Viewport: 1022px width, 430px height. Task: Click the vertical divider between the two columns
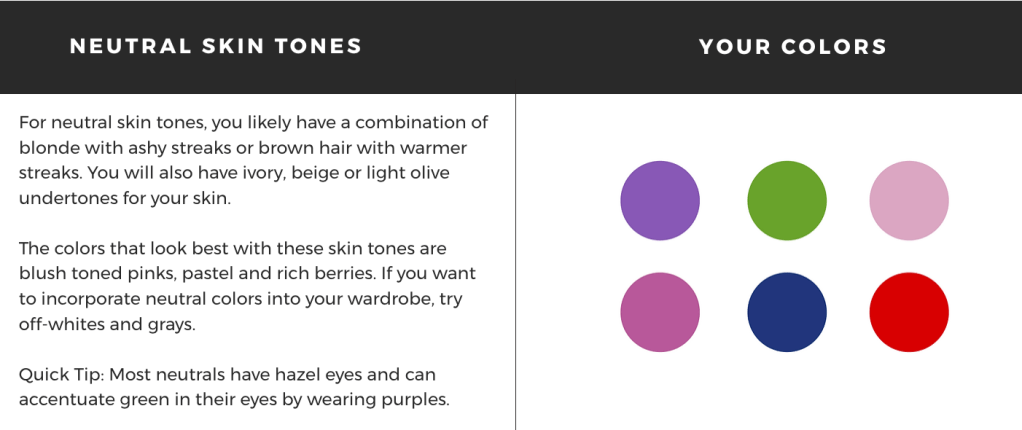click(515, 260)
